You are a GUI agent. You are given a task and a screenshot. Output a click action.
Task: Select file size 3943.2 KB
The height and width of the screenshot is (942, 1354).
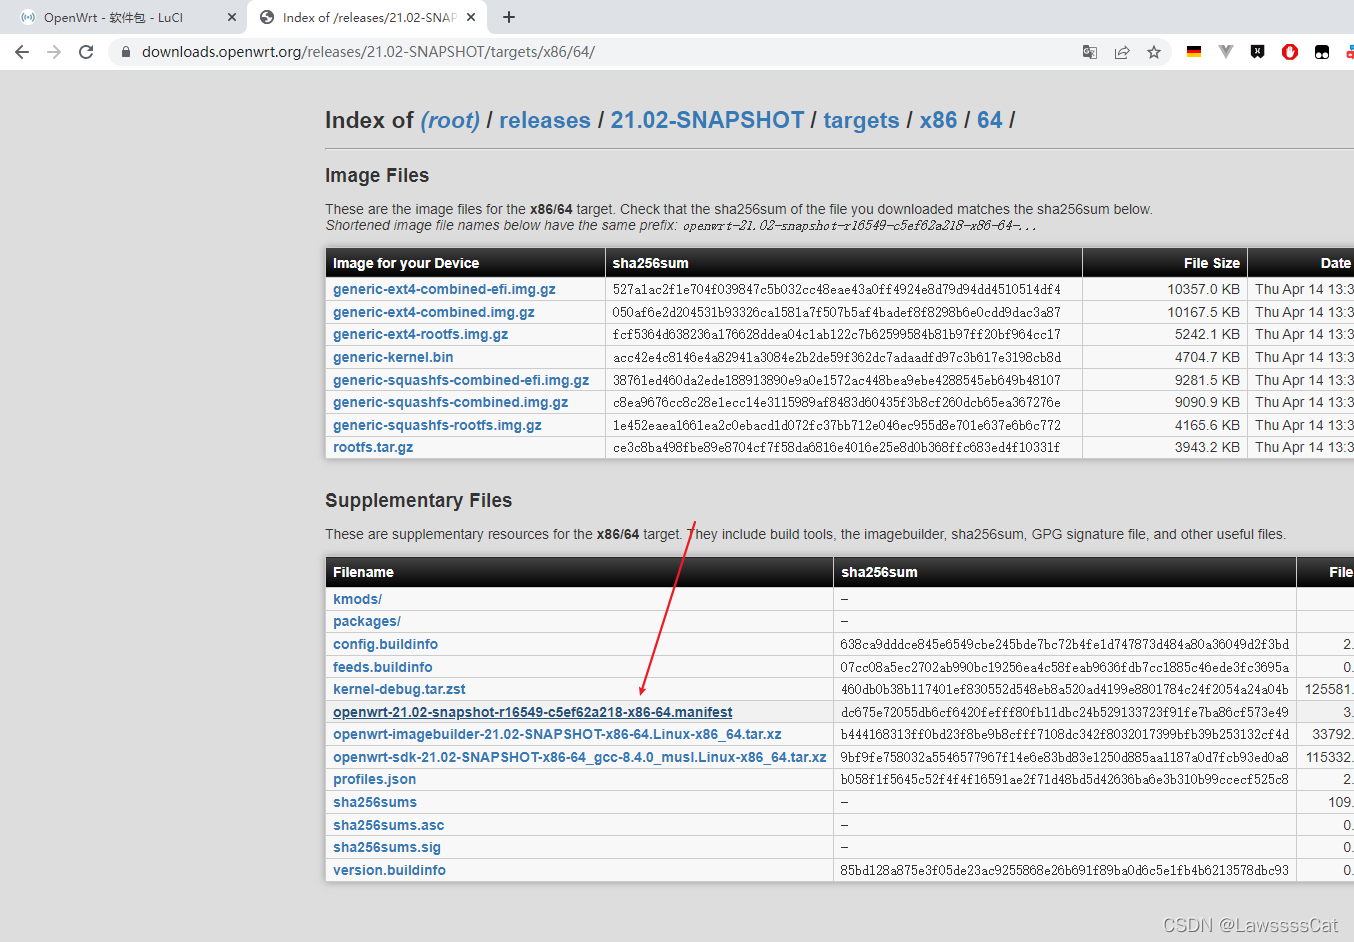click(1207, 447)
